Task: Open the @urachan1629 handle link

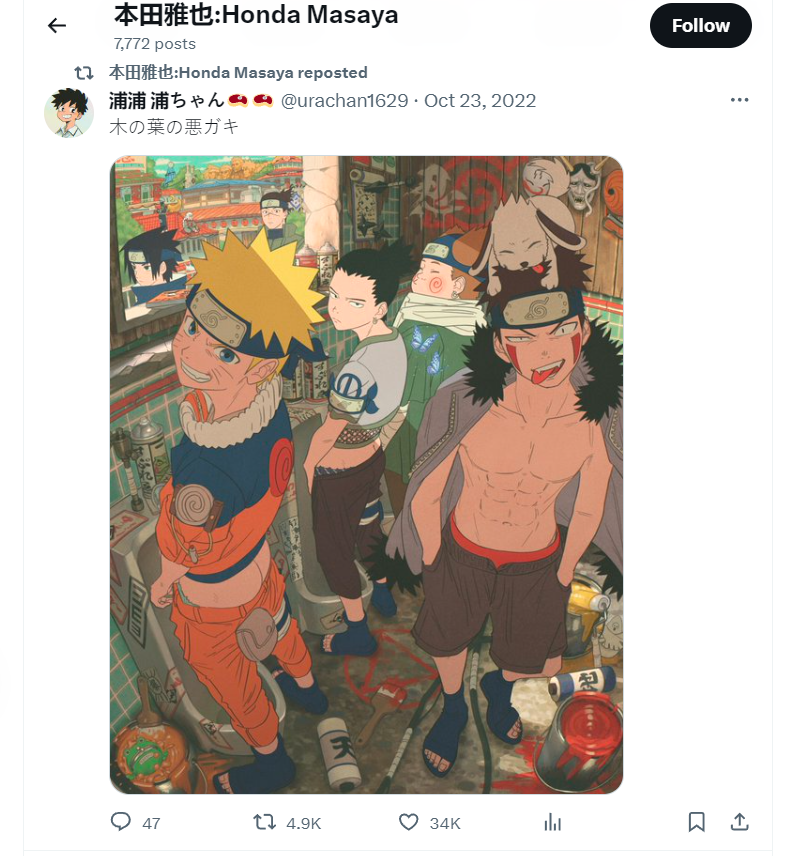Action: pyautogui.click(x=345, y=100)
